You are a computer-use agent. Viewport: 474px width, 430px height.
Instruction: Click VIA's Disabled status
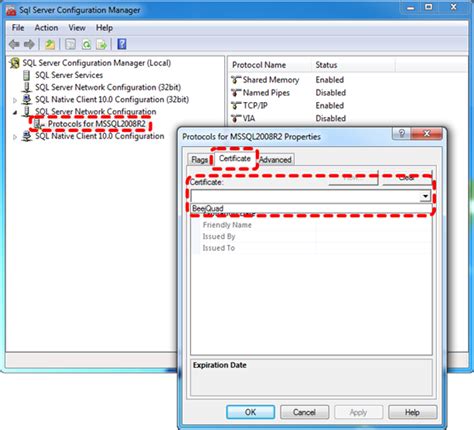(x=331, y=118)
